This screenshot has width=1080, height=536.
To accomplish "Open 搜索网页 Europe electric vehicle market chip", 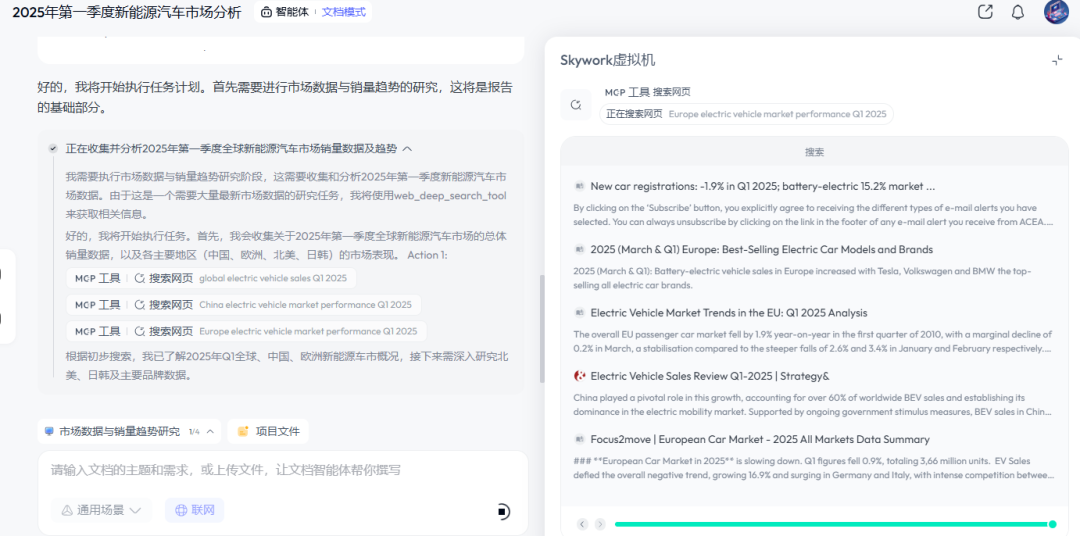I will (247, 331).
